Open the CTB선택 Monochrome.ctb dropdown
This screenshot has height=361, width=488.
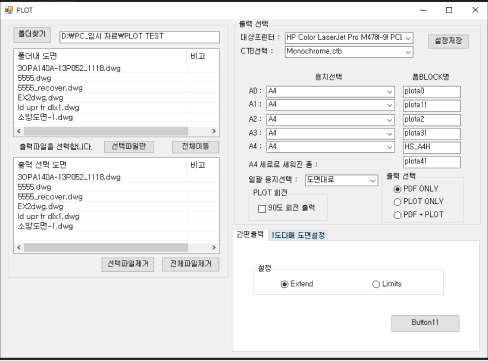[x=349, y=52]
